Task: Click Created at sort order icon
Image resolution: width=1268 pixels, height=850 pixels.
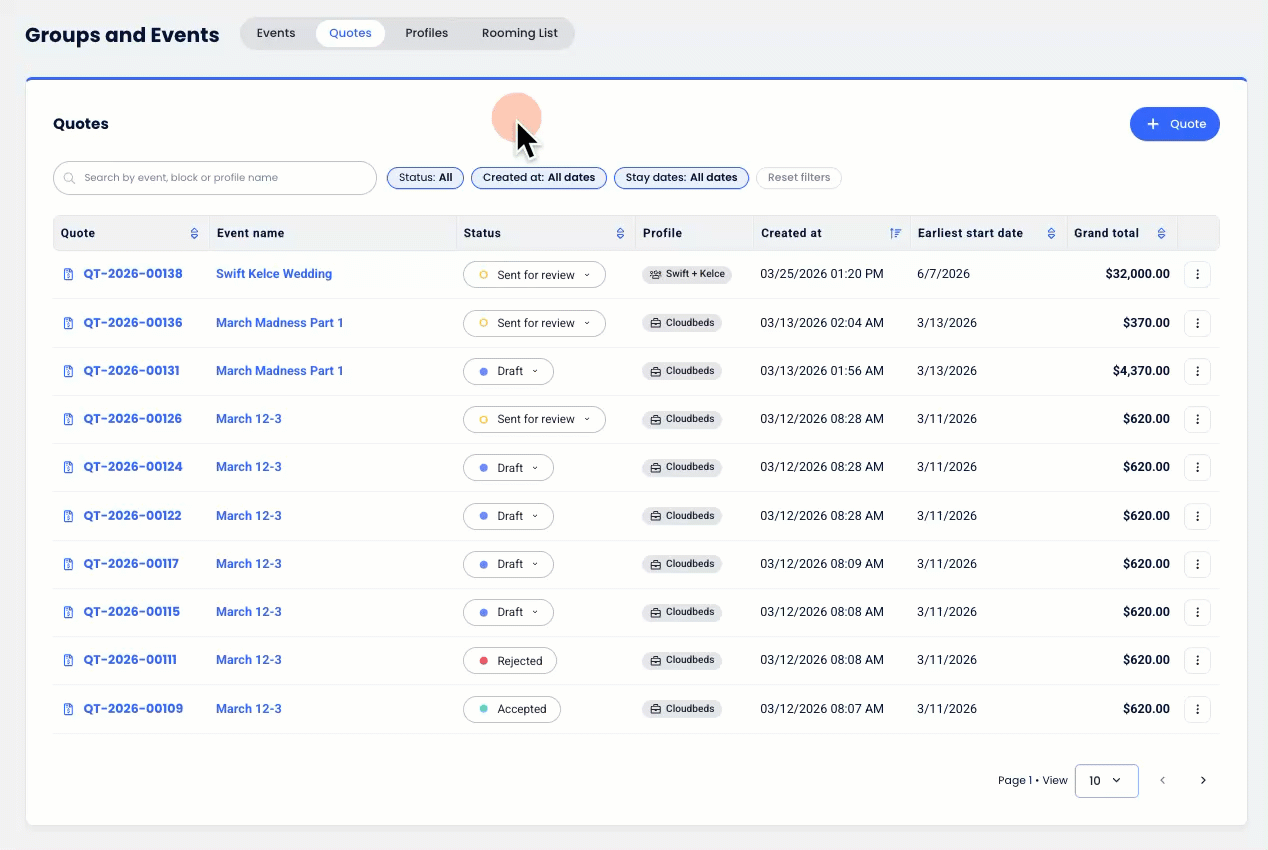Action: (895, 233)
